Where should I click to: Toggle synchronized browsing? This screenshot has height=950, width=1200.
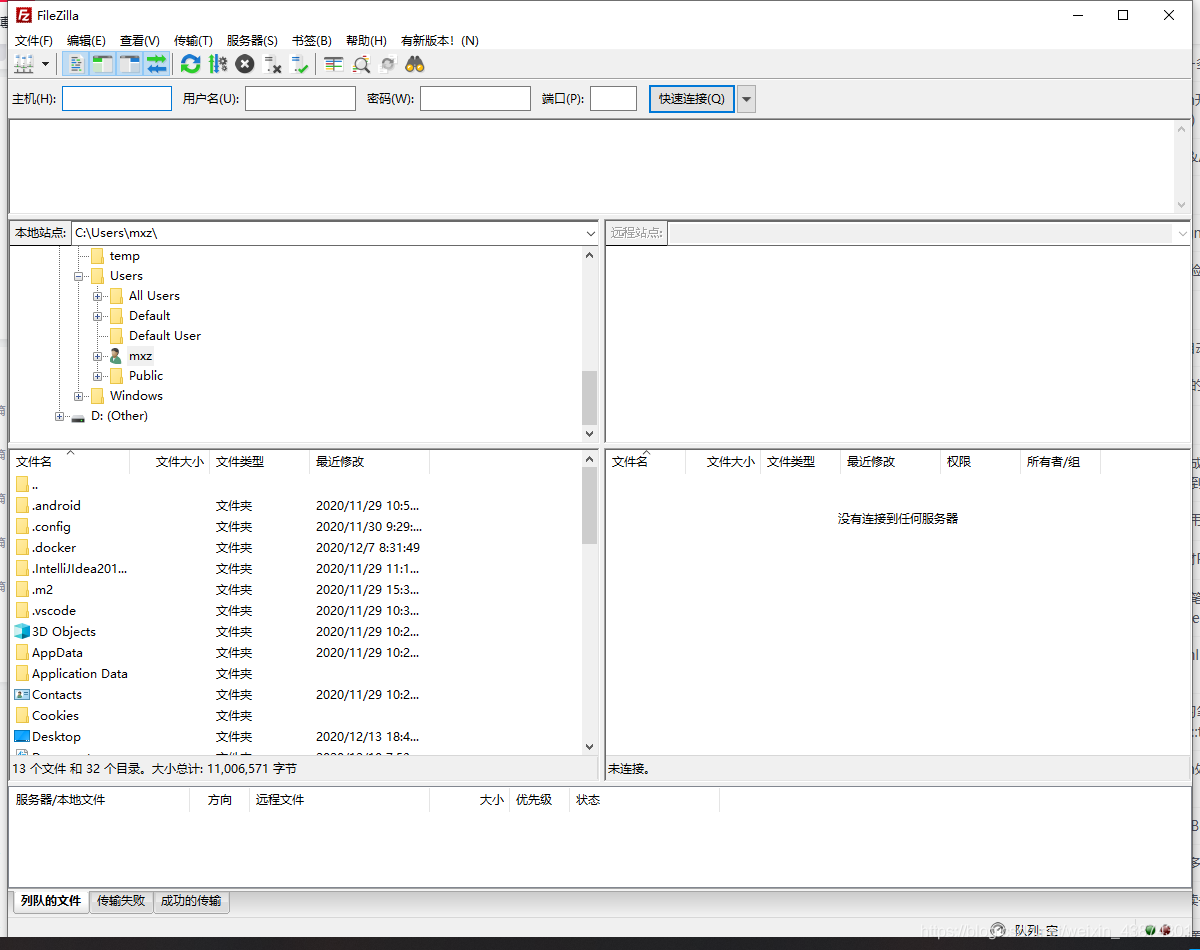388,64
